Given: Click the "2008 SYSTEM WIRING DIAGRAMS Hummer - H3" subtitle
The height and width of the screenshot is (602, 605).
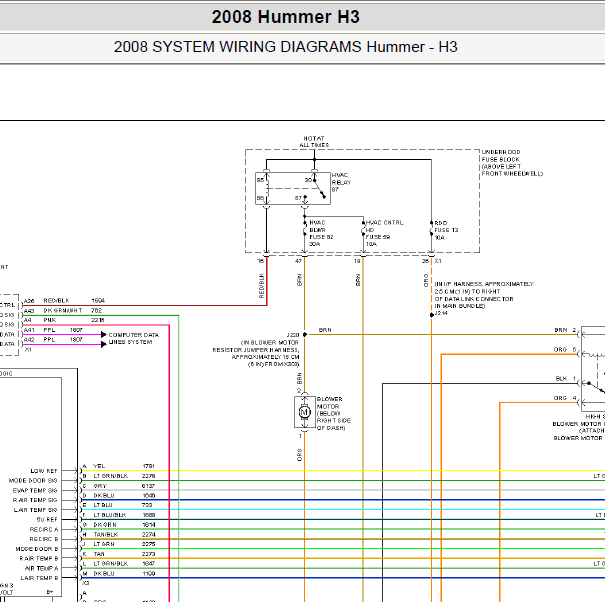Looking at the screenshot, I should click(x=286, y=47).
